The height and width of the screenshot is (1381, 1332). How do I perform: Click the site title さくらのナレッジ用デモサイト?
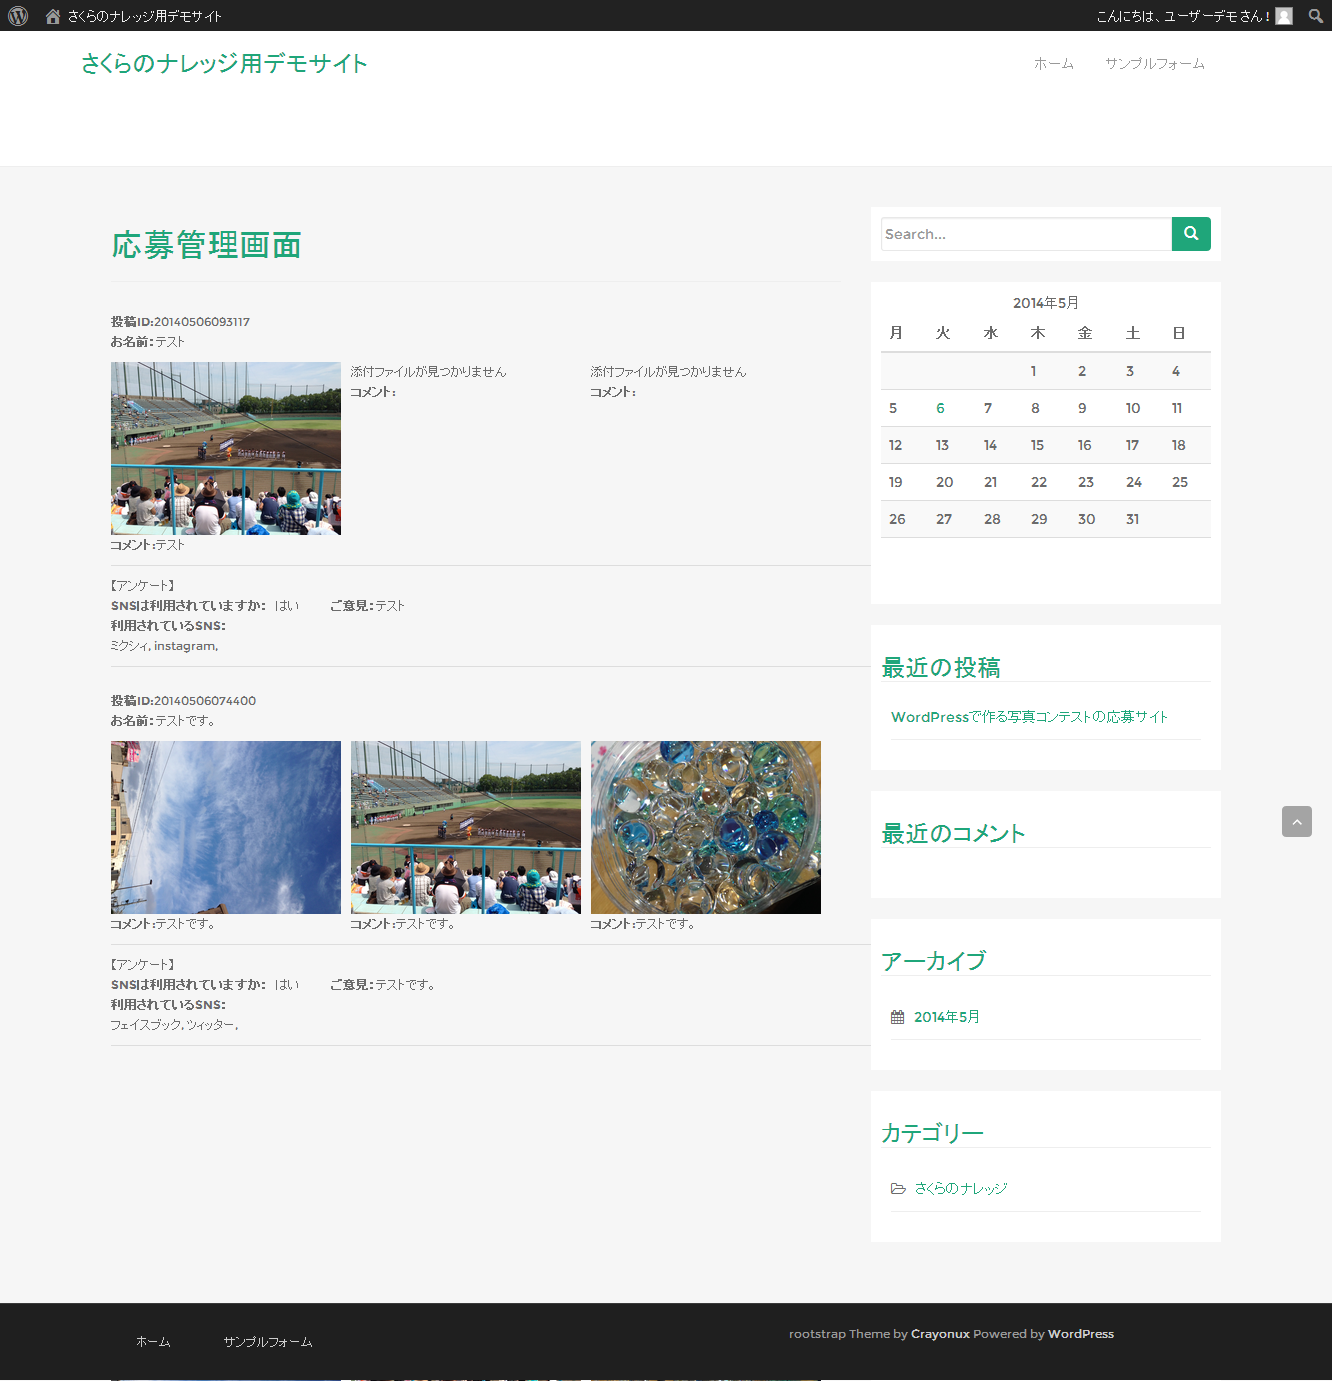(224, 64)
